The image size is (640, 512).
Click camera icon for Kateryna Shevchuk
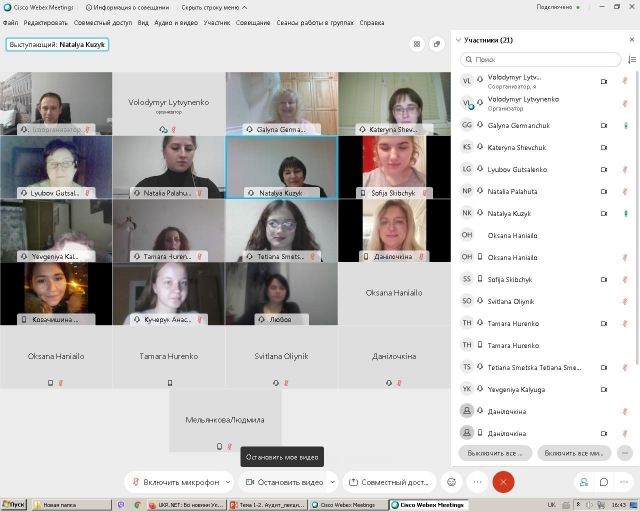click(604, 148)
